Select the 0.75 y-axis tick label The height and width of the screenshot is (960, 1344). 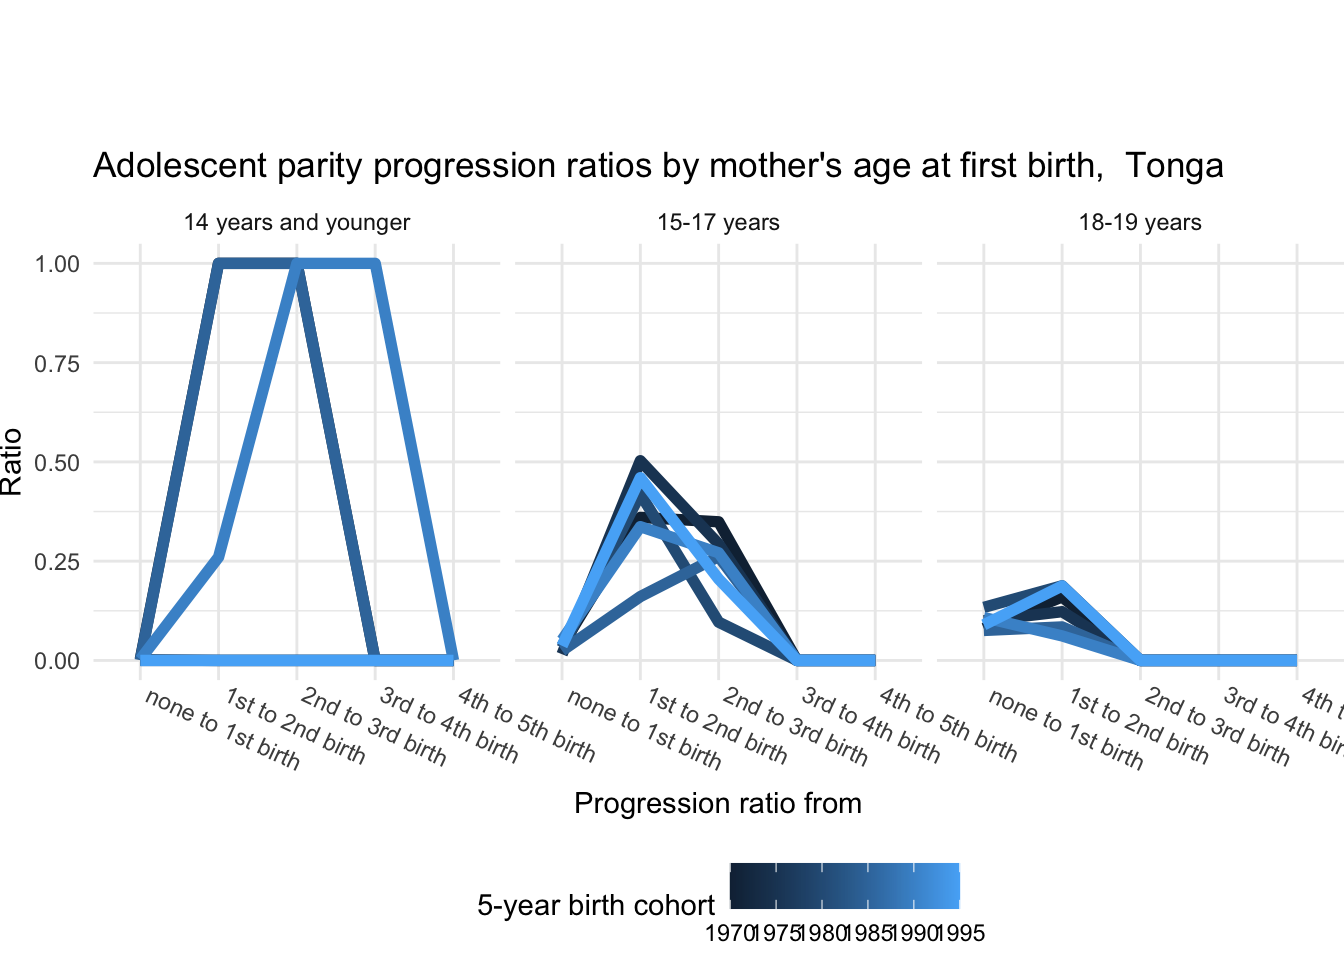coord(56,363)
